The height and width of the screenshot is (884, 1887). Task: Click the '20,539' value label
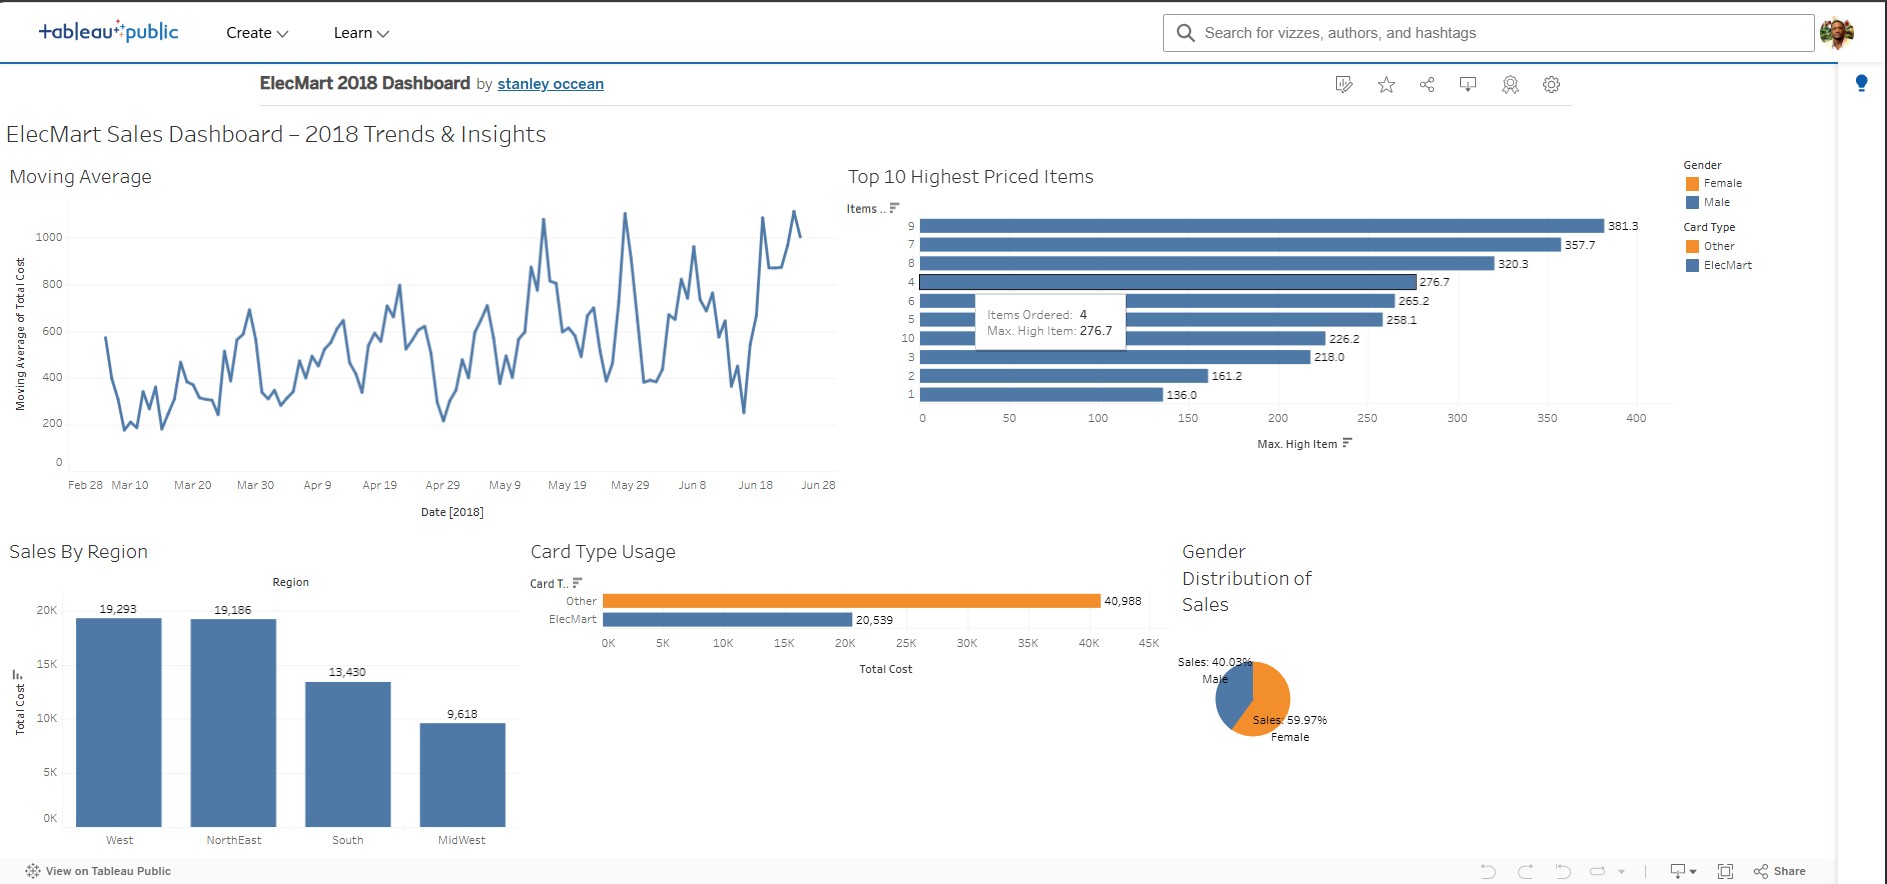(874, 620)
